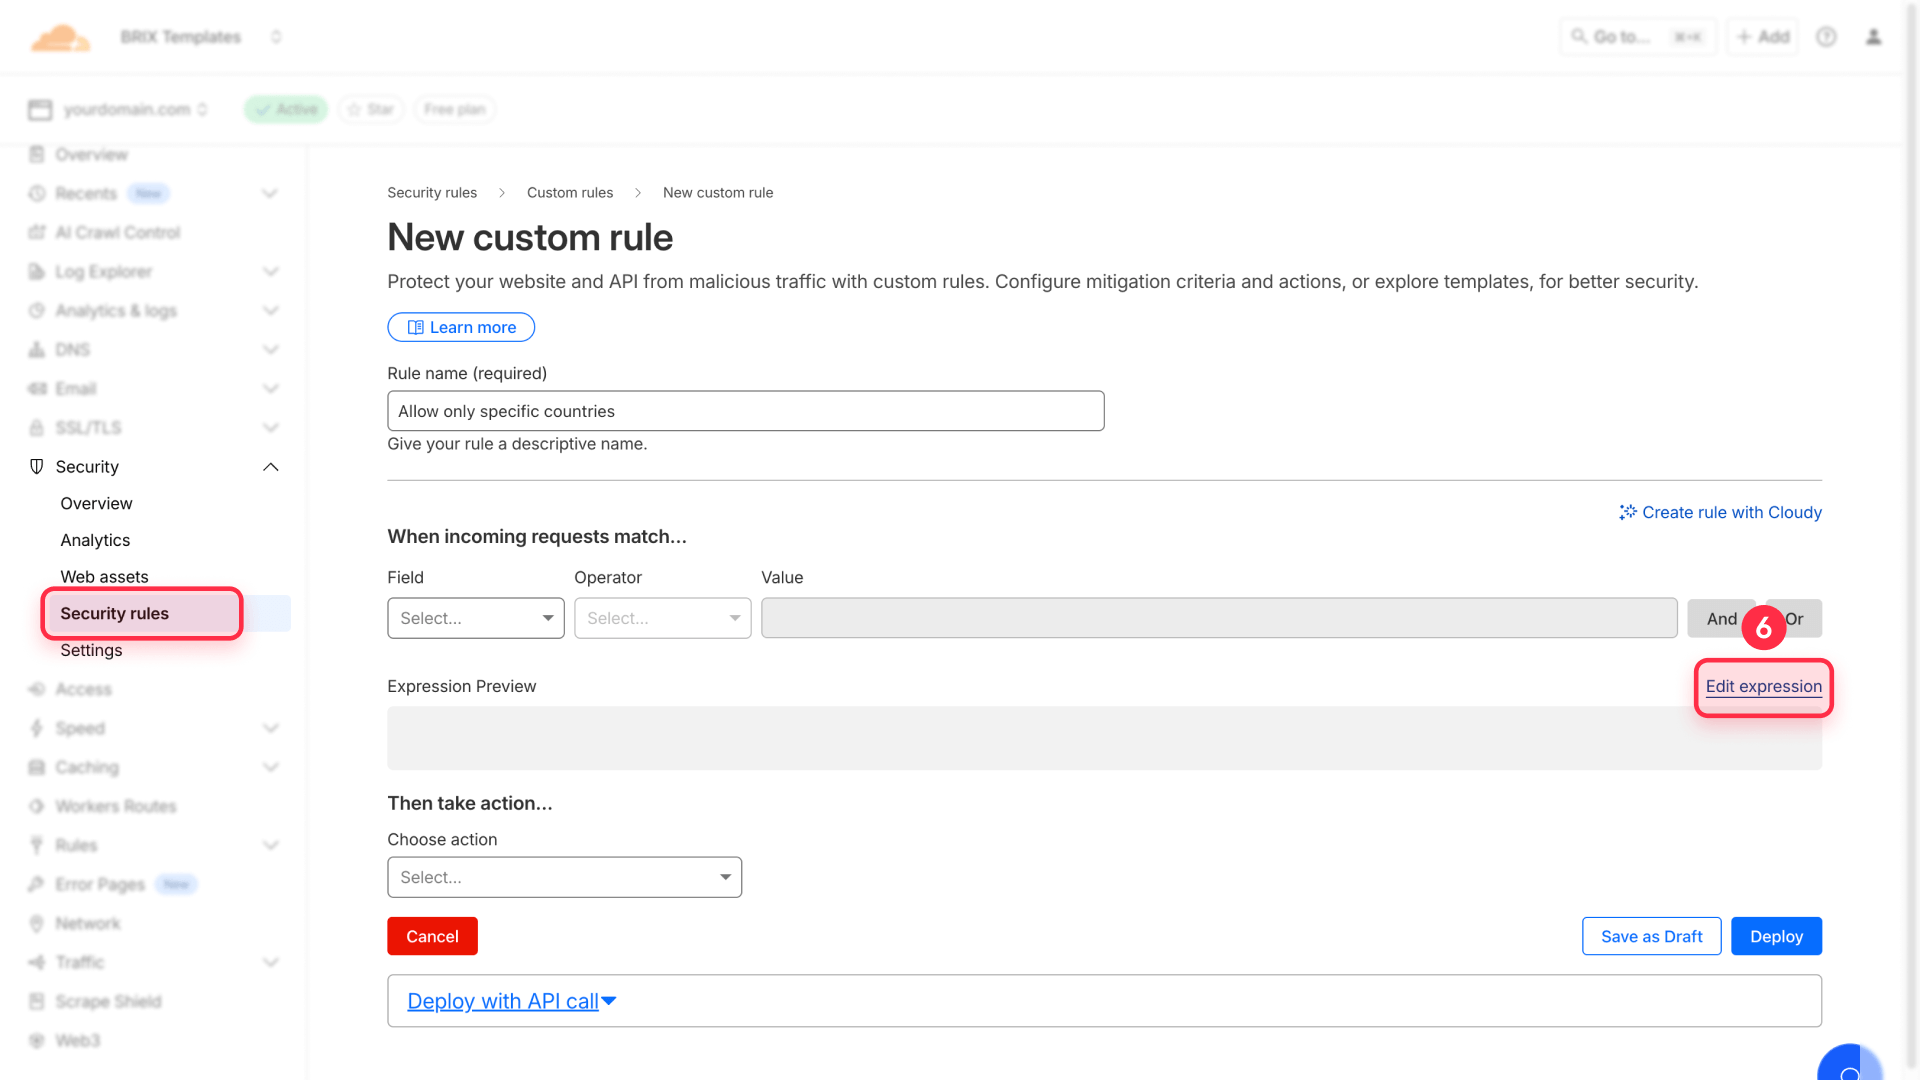
Task: Go to Custom rules via breadcrumb
Action: [x=570, y=192]
